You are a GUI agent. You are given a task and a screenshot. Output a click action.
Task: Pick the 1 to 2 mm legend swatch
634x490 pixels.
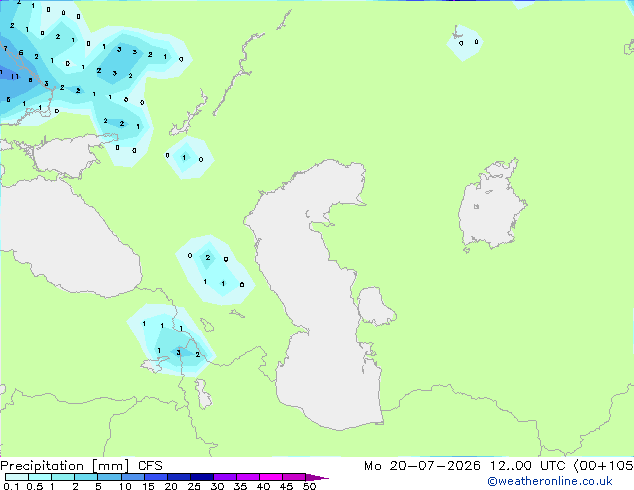coord(63,477)
